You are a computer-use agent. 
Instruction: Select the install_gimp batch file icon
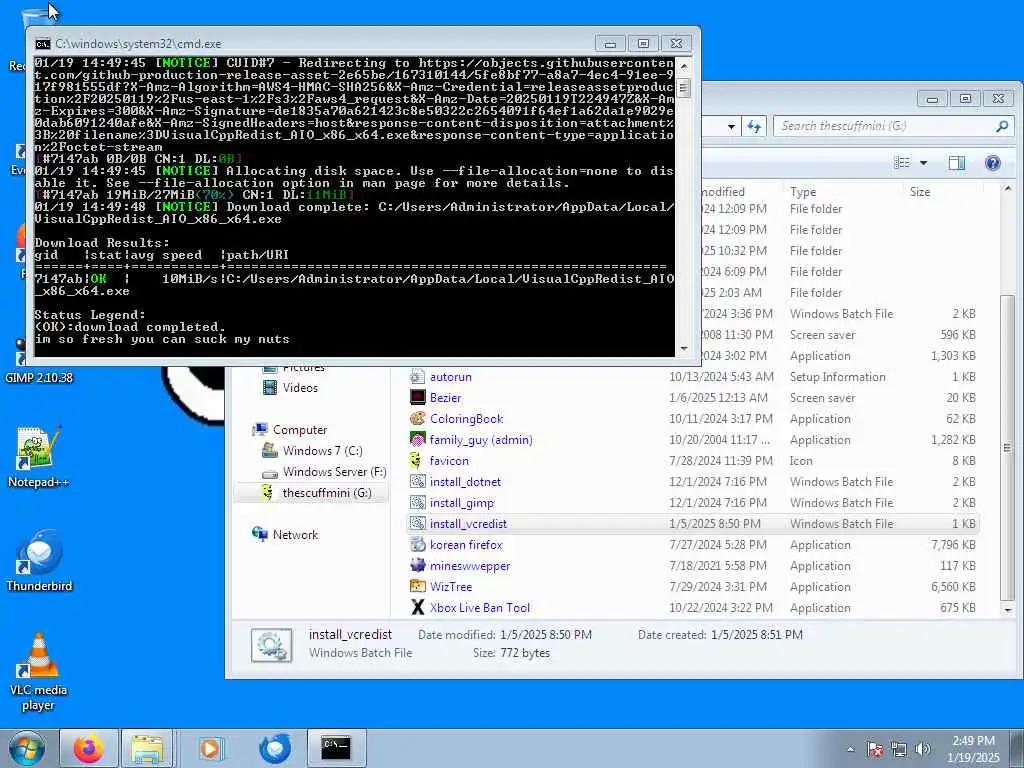pyautogui.click(x=417, y=502)
